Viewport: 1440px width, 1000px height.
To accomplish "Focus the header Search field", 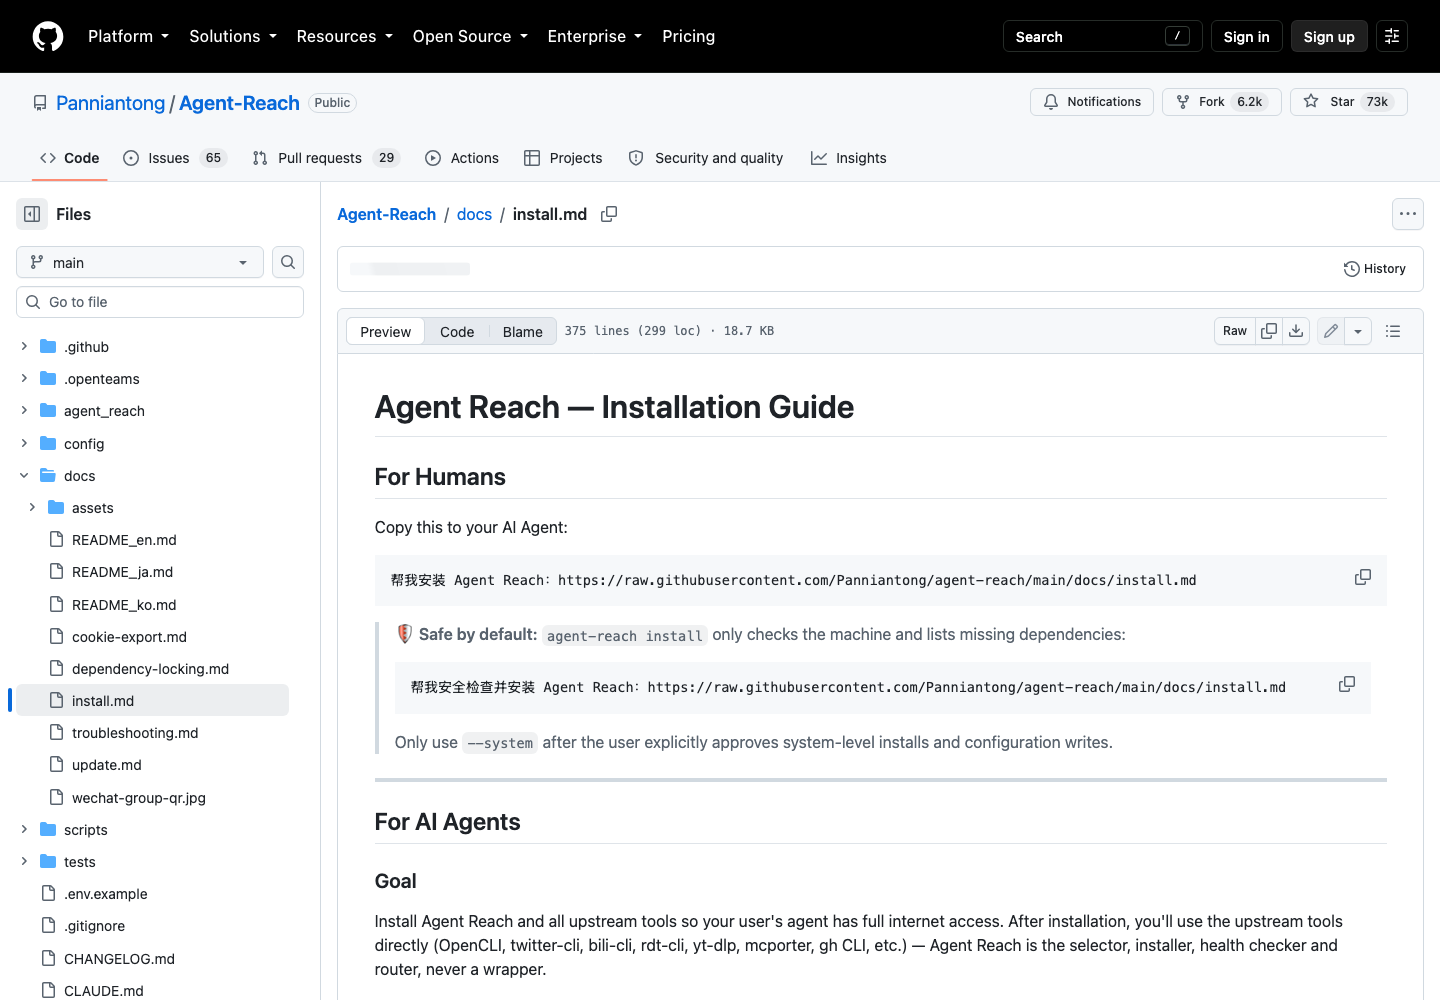I will point(1103,36).
